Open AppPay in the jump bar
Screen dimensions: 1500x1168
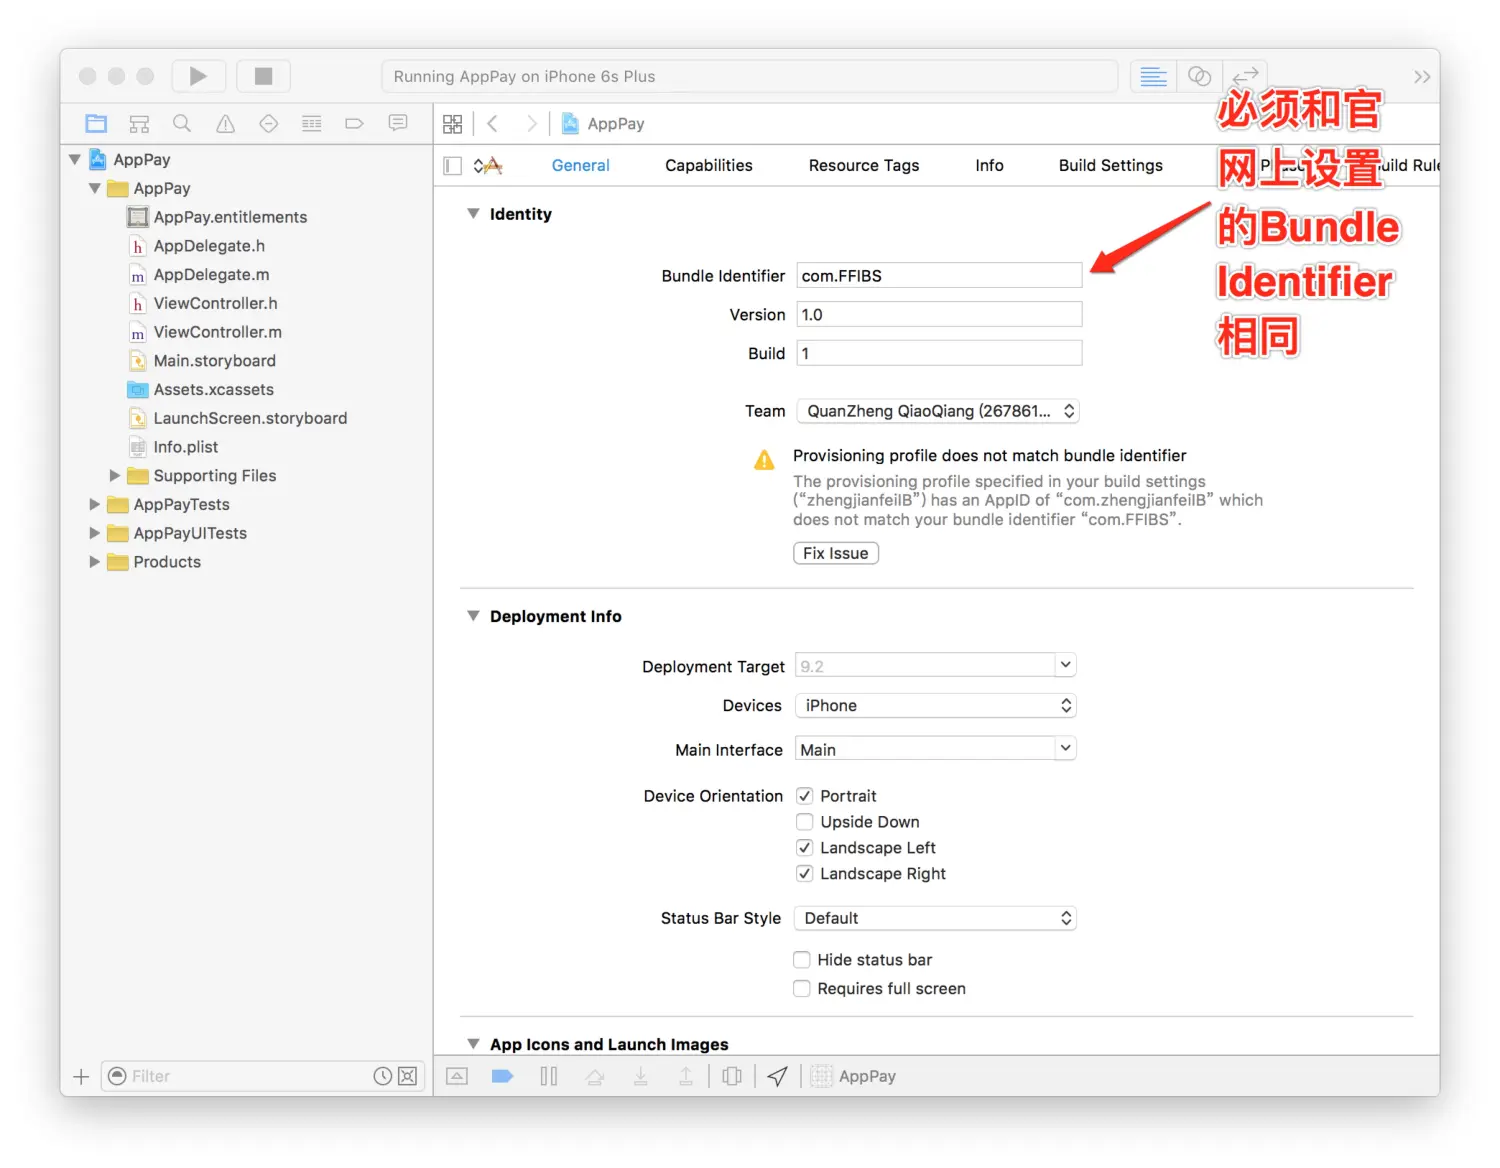603,124
